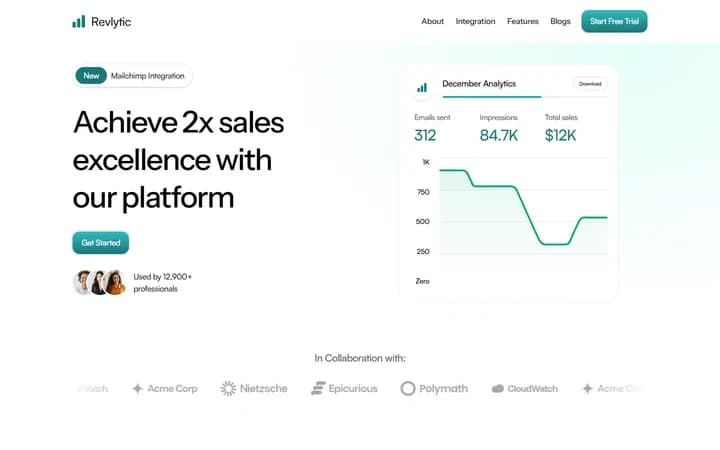The height and width of the screenshot is (450, 720).
Task: Click the Revlytic bar chart logo icon
Action: tap(79, 22)
